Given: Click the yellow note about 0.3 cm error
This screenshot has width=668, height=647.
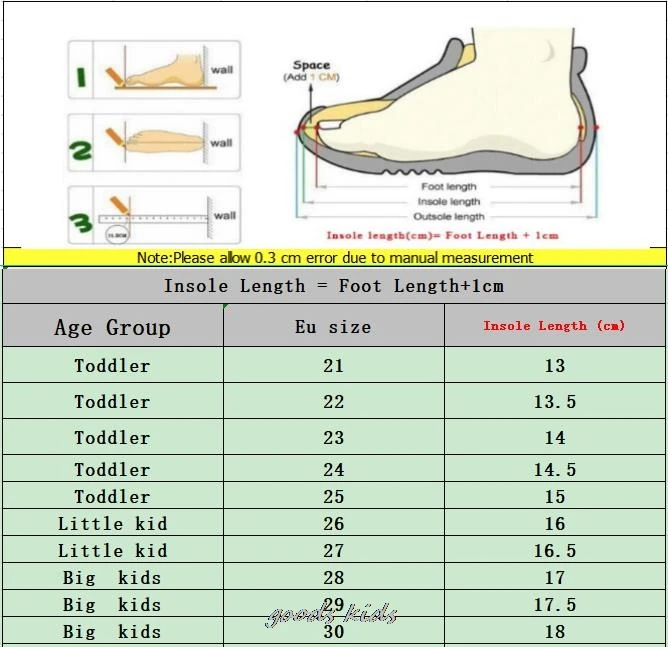Looking at the screenshot, I should click(334, 258).
